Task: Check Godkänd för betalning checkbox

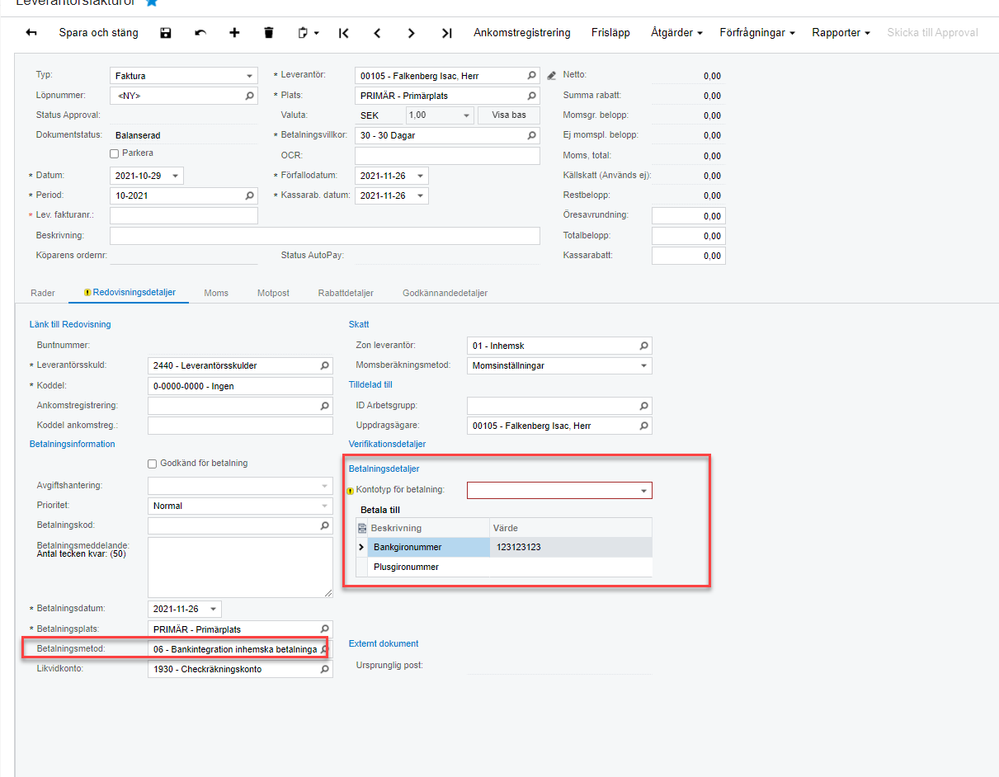Action: tap(152, 463)
